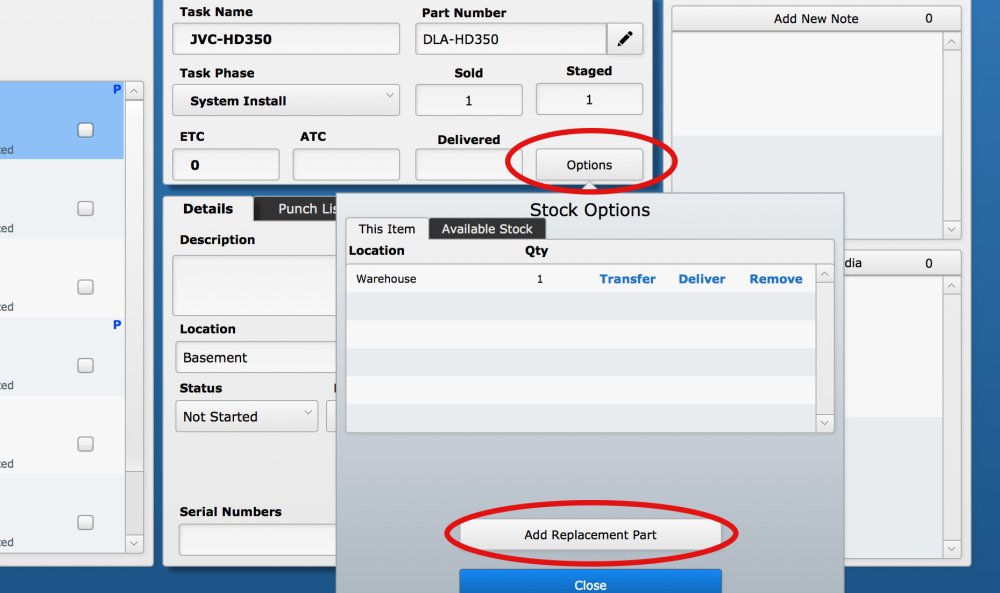
Task: Open the Status dropdown showing Not Started
Action: coord(246,416)
